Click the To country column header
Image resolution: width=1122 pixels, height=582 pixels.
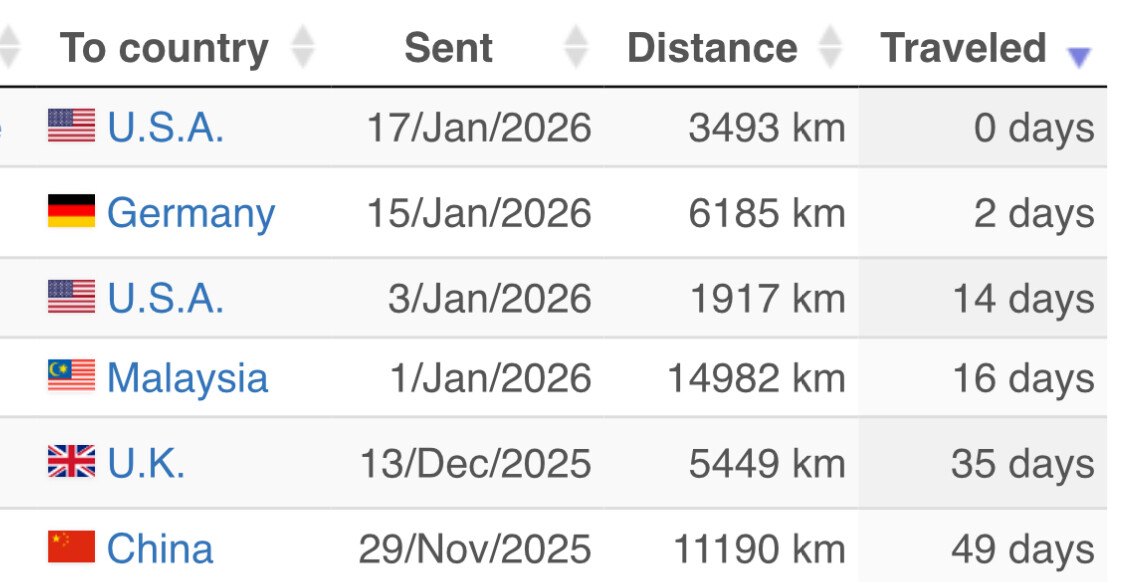tap(164, 48)
